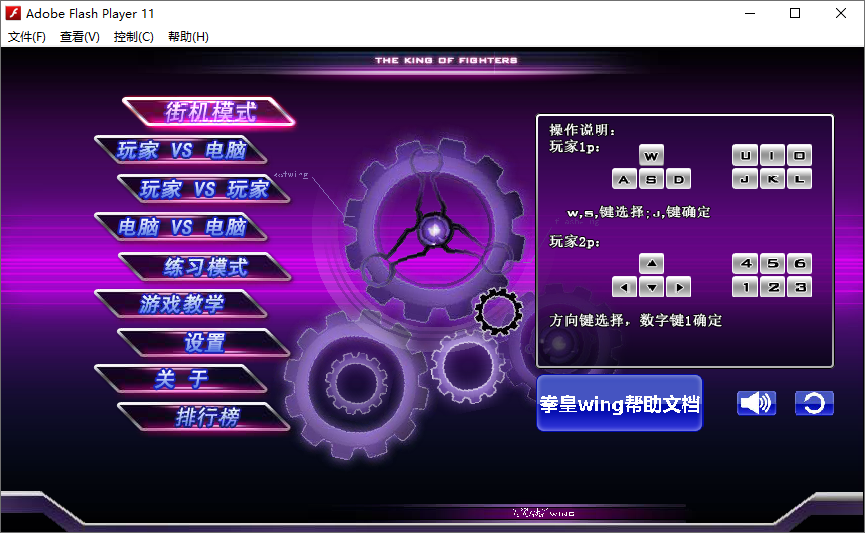Screen dimensions: 865x533
Task: Click the A key icon
Action: (x=624, y=179)
